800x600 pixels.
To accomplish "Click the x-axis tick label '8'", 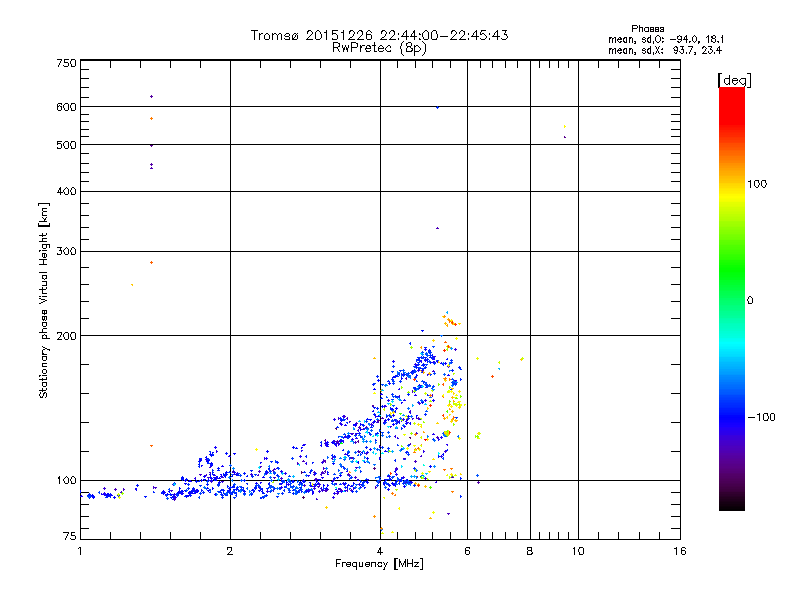I will point(530,551).
